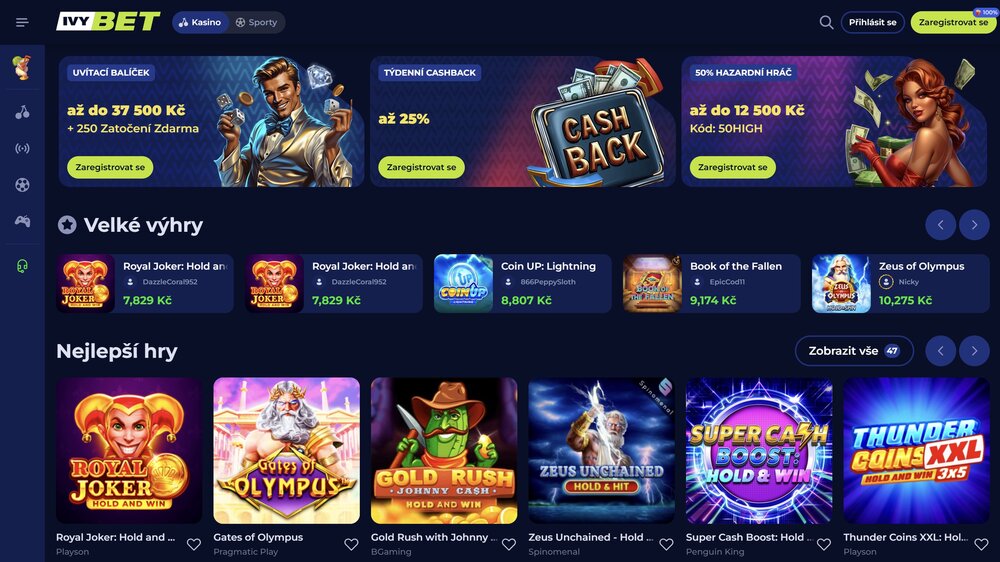Open the cherries casino sidebar icon

coord(22,112)
